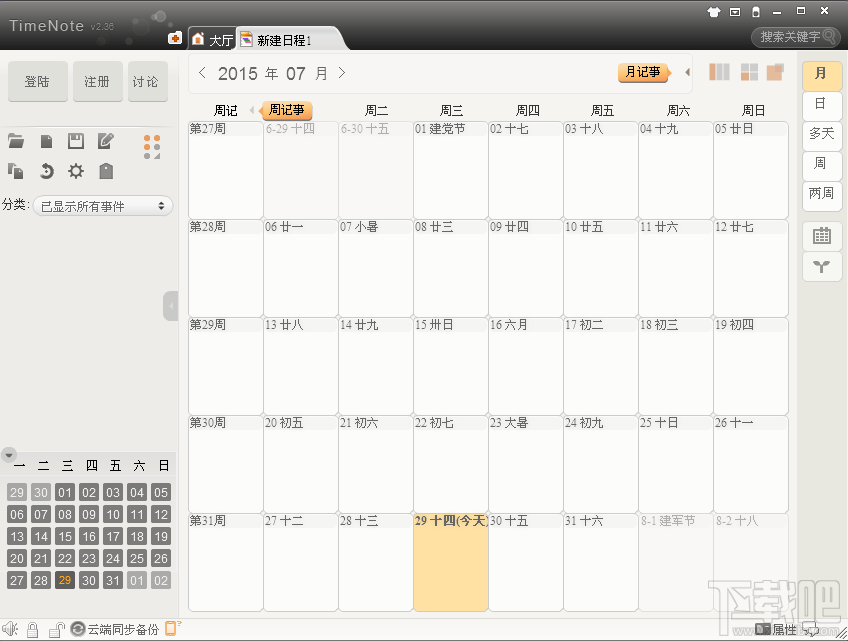Click the year 2015 in date header
This screenshot has height=641, width=848.
pos(238,74)
